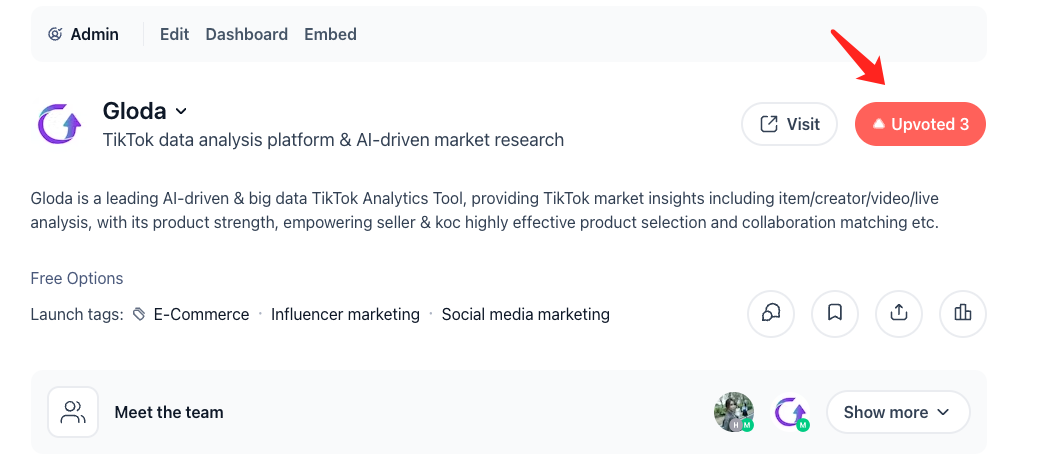The height and width of the screenshot is (459, 1048).
Task: Open the Embed menu item
Action: [330, 34]
